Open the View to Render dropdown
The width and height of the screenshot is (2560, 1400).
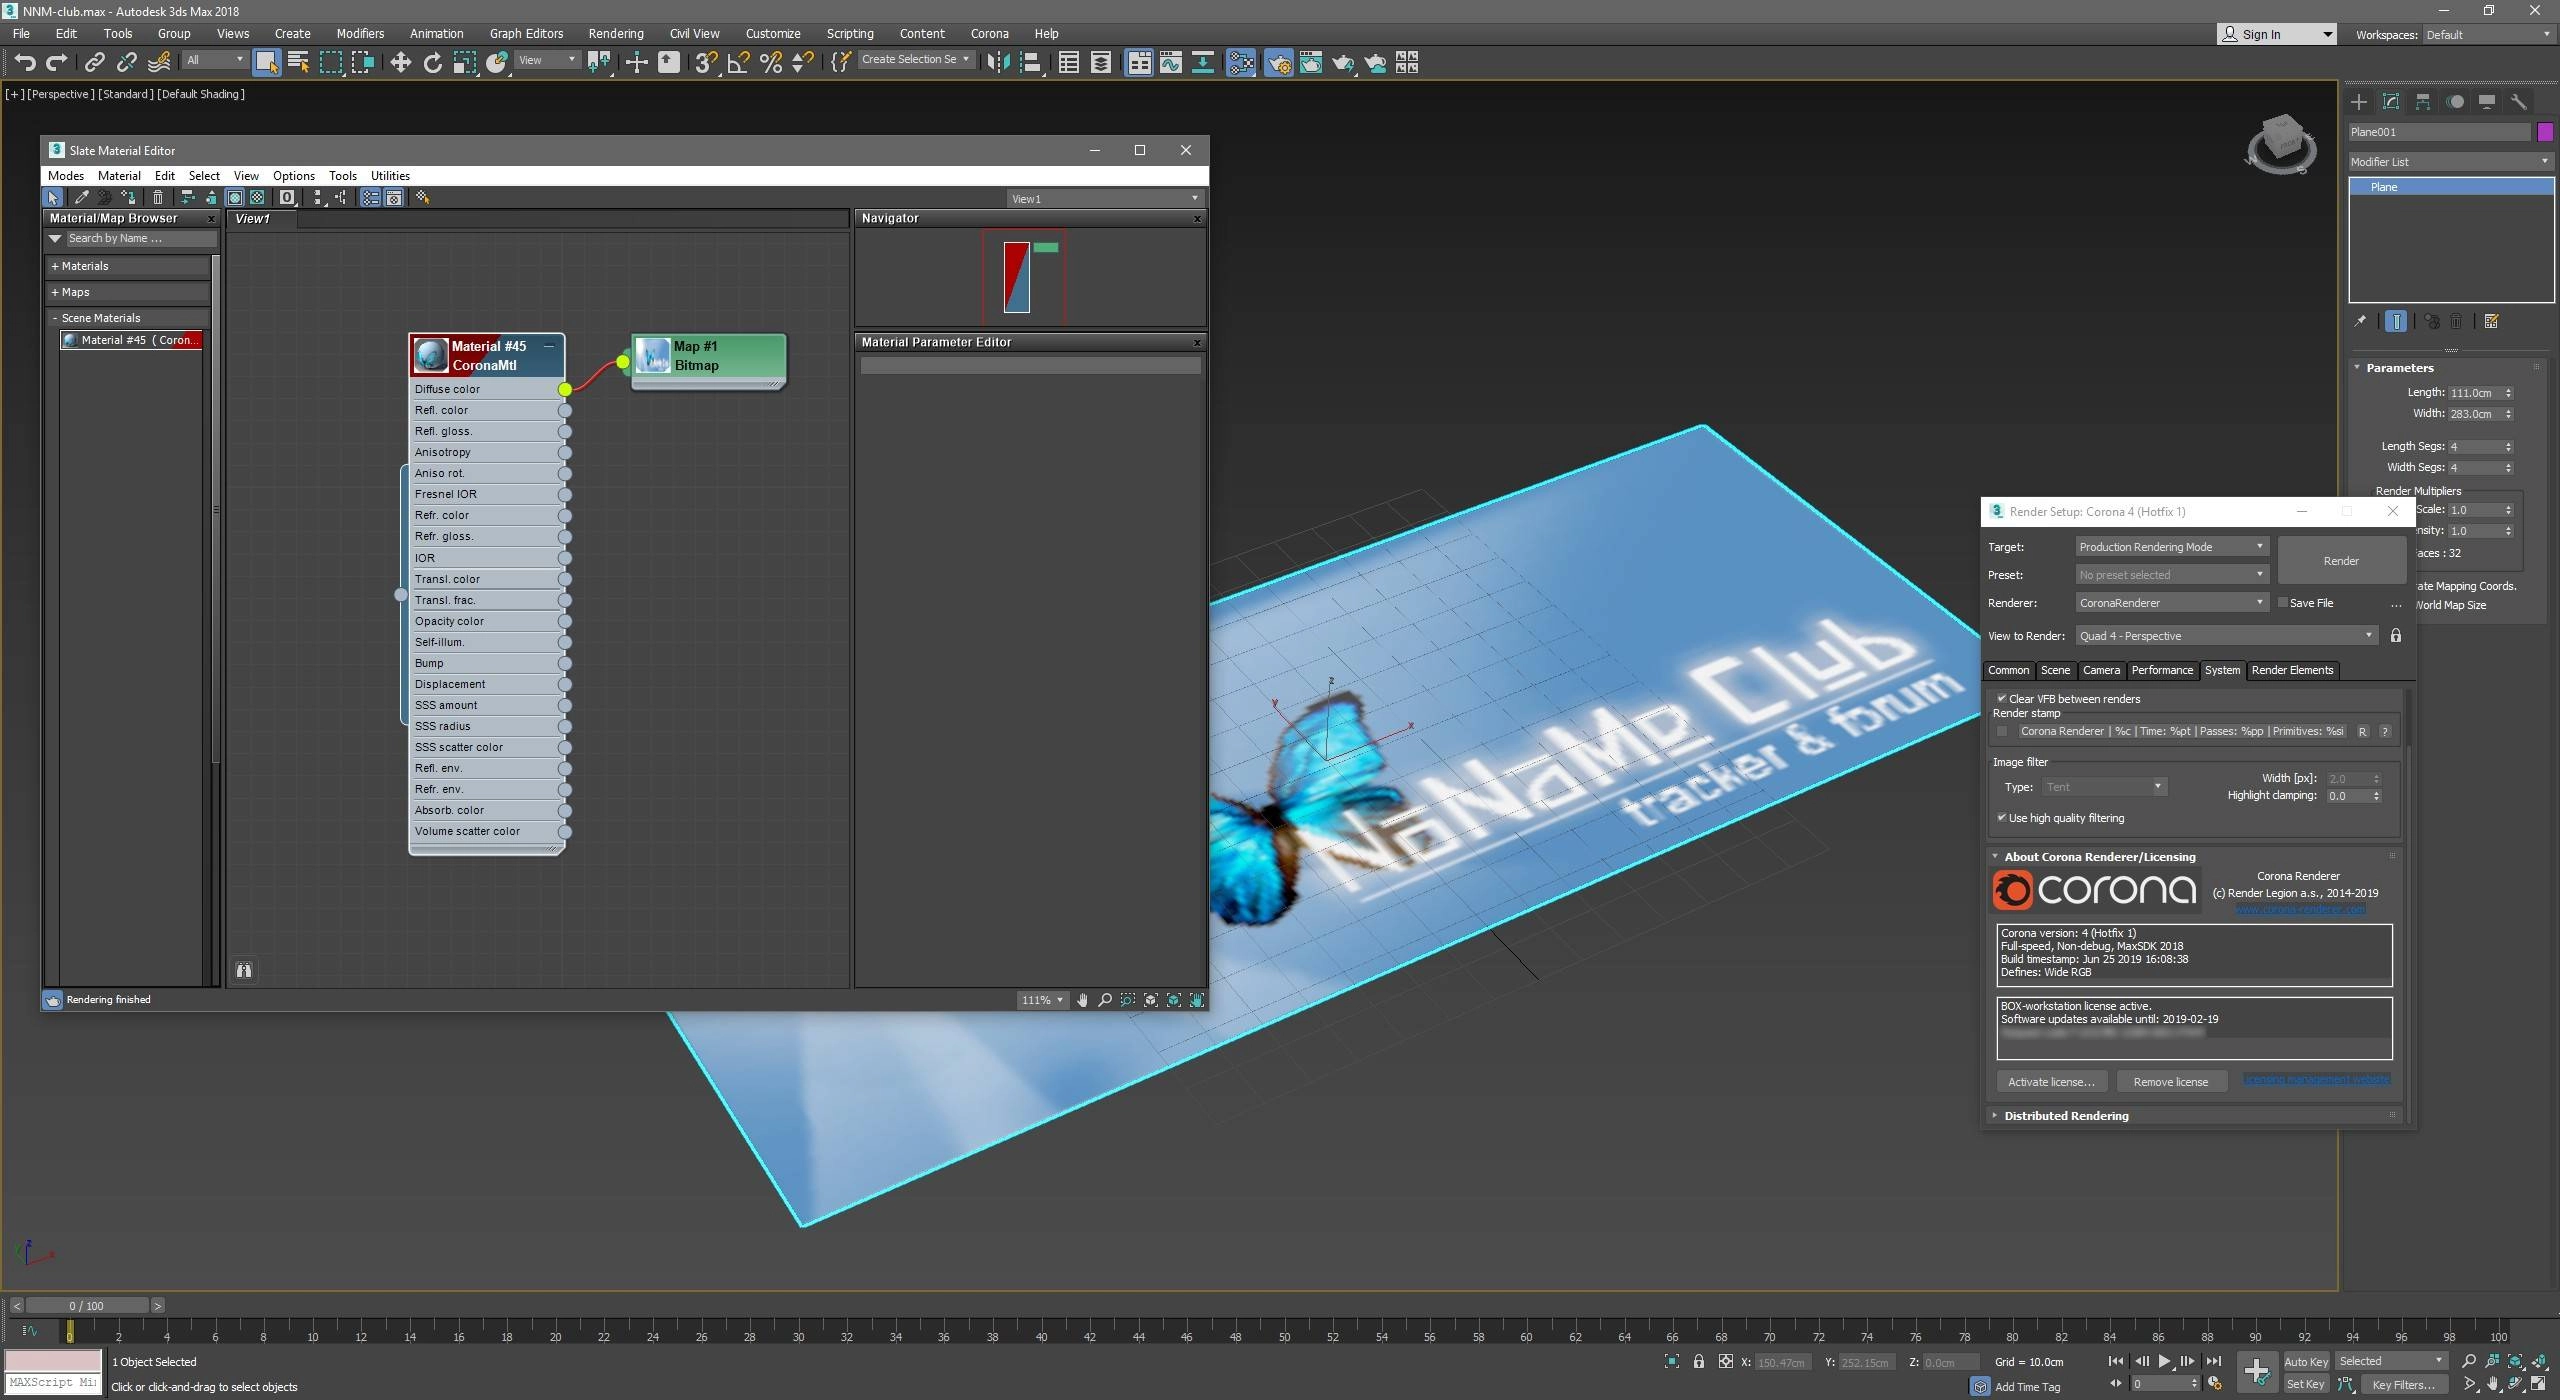(x=2226, y=636)
